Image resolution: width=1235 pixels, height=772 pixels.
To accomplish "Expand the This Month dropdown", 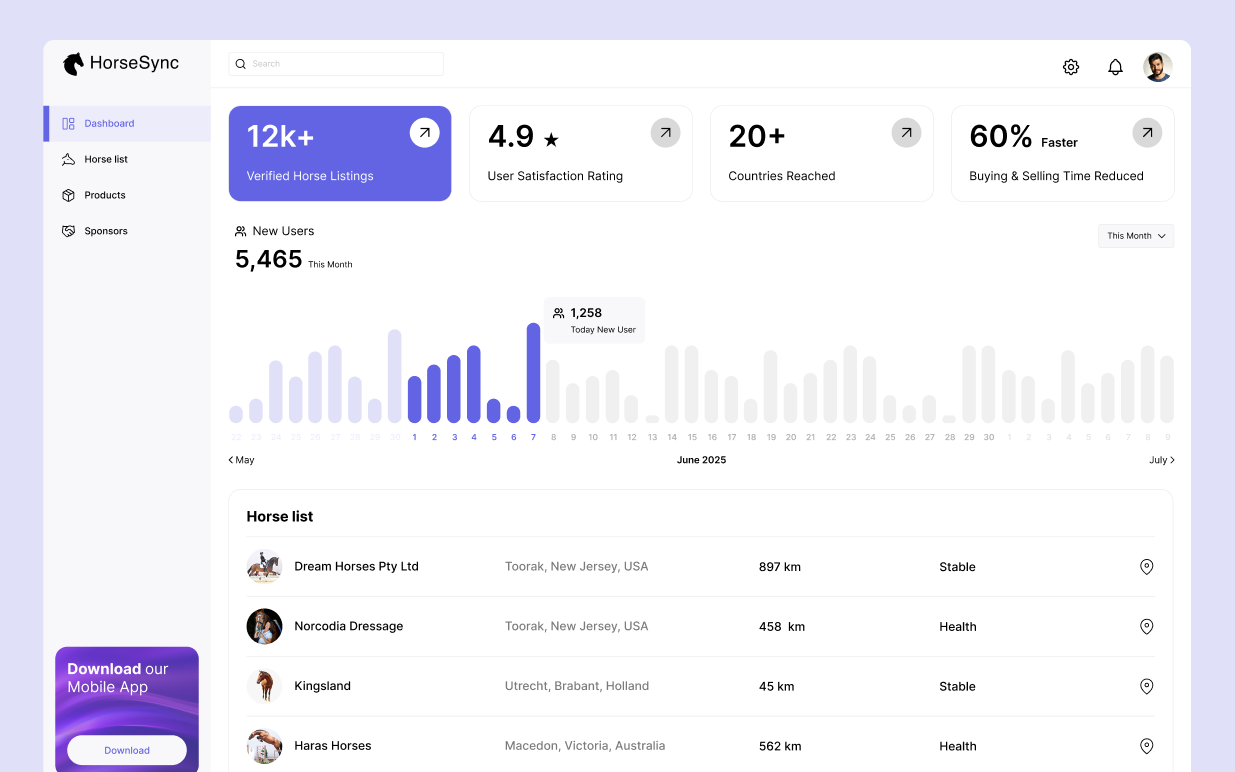I will [x=1136, y=236].
